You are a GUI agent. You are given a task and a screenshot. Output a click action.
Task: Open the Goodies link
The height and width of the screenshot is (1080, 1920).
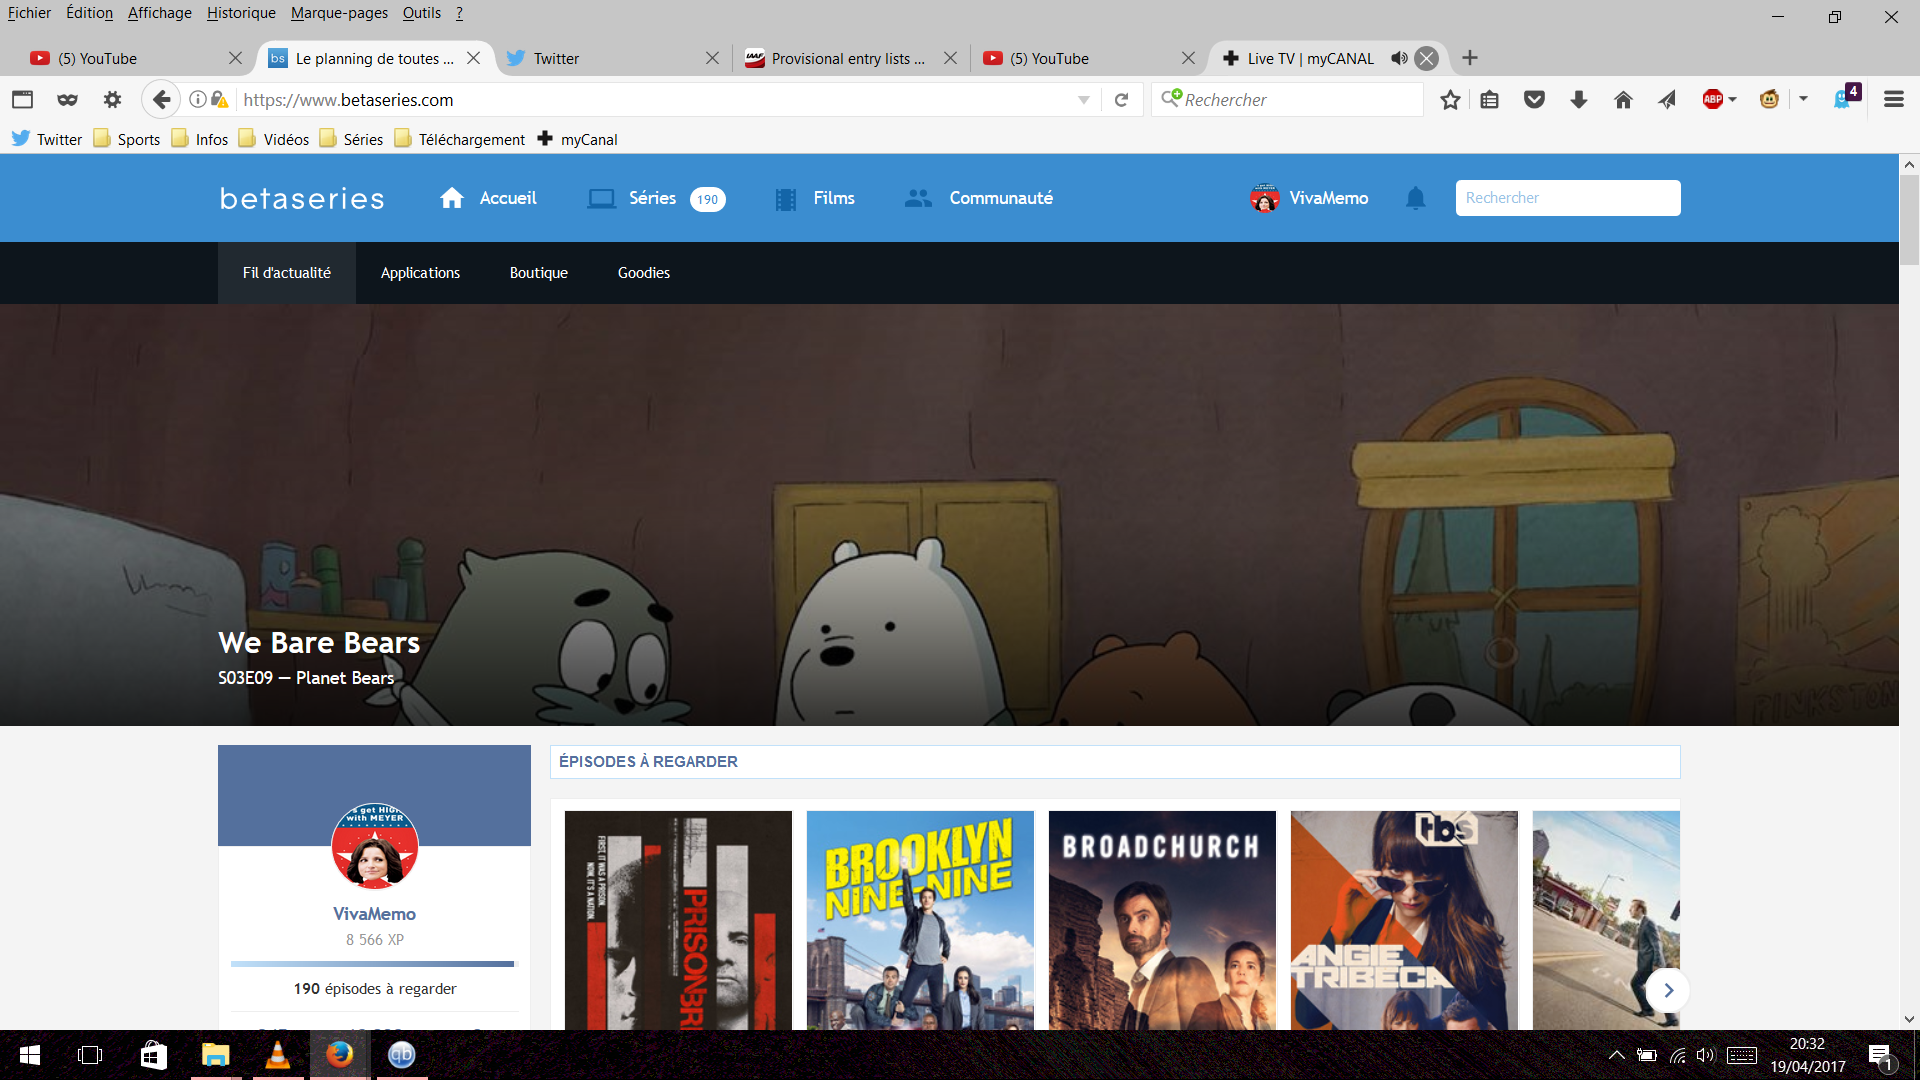(643, 273)
